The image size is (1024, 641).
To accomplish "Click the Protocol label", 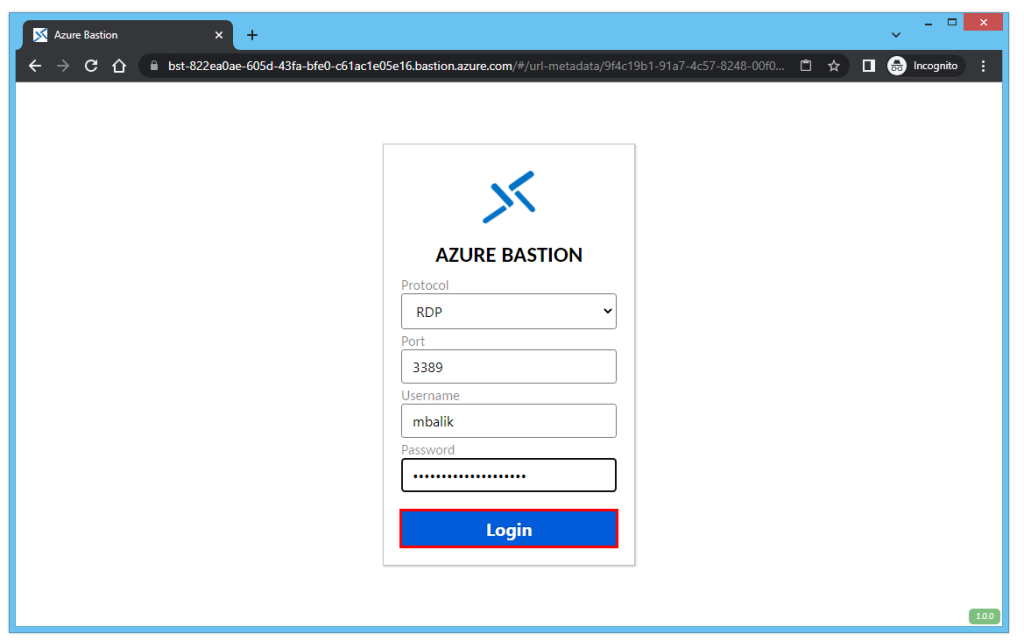I will pos(424,285).
